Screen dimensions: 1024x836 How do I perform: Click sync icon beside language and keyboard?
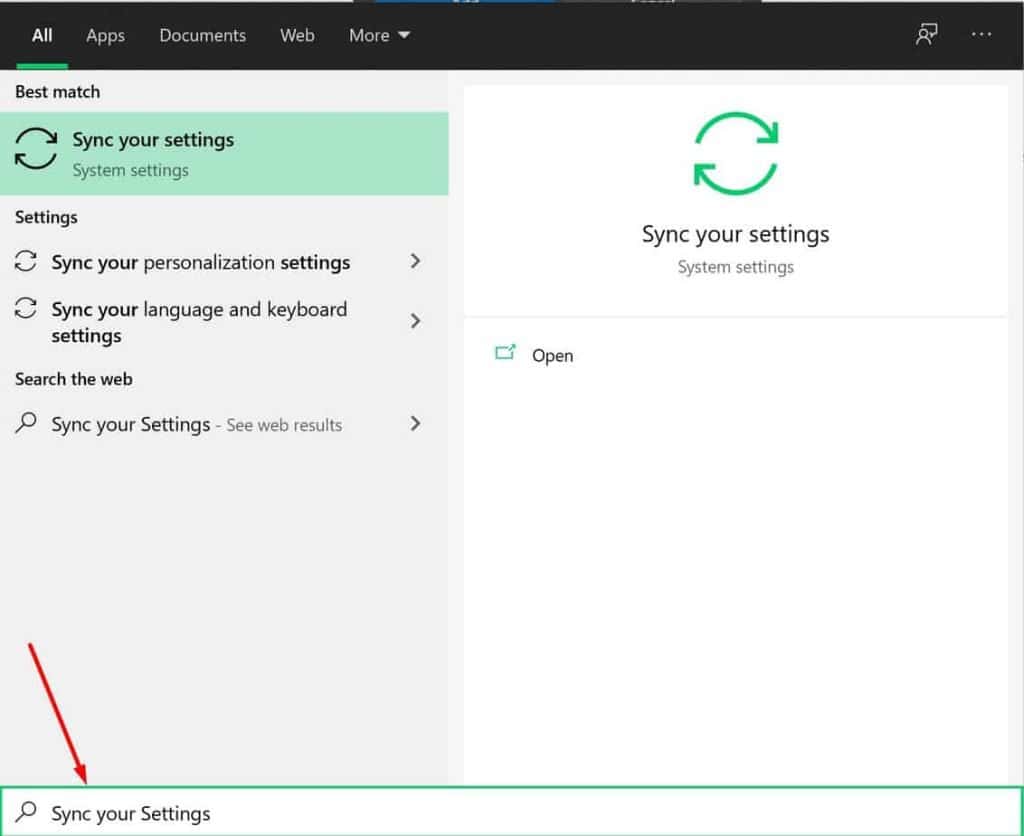(x=25, y=308)
